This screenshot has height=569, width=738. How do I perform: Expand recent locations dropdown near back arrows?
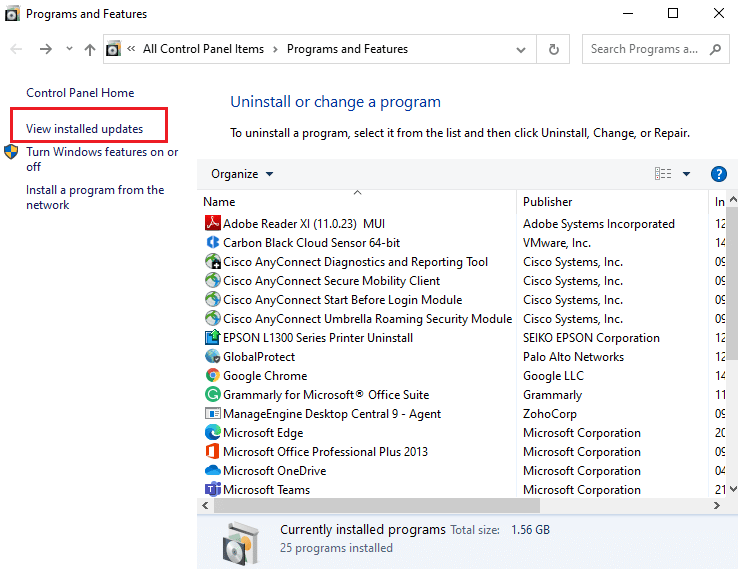point(69,49)
